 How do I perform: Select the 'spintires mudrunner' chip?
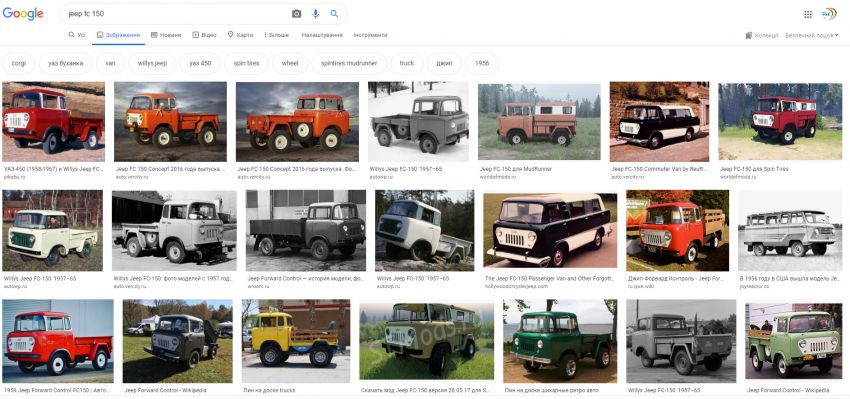point(349,63)
